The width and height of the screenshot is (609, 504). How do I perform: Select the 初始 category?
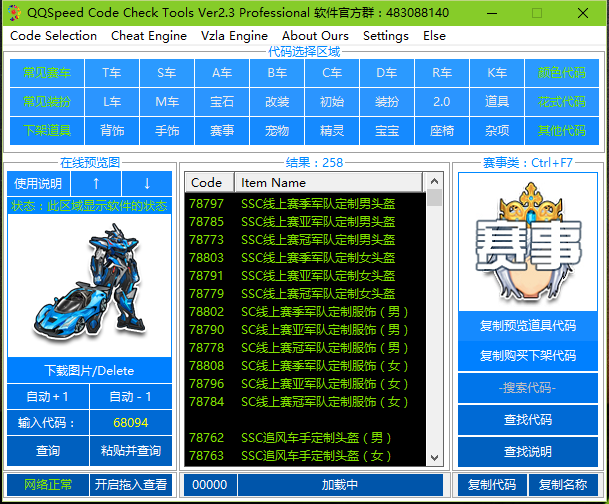pos(332,102)
